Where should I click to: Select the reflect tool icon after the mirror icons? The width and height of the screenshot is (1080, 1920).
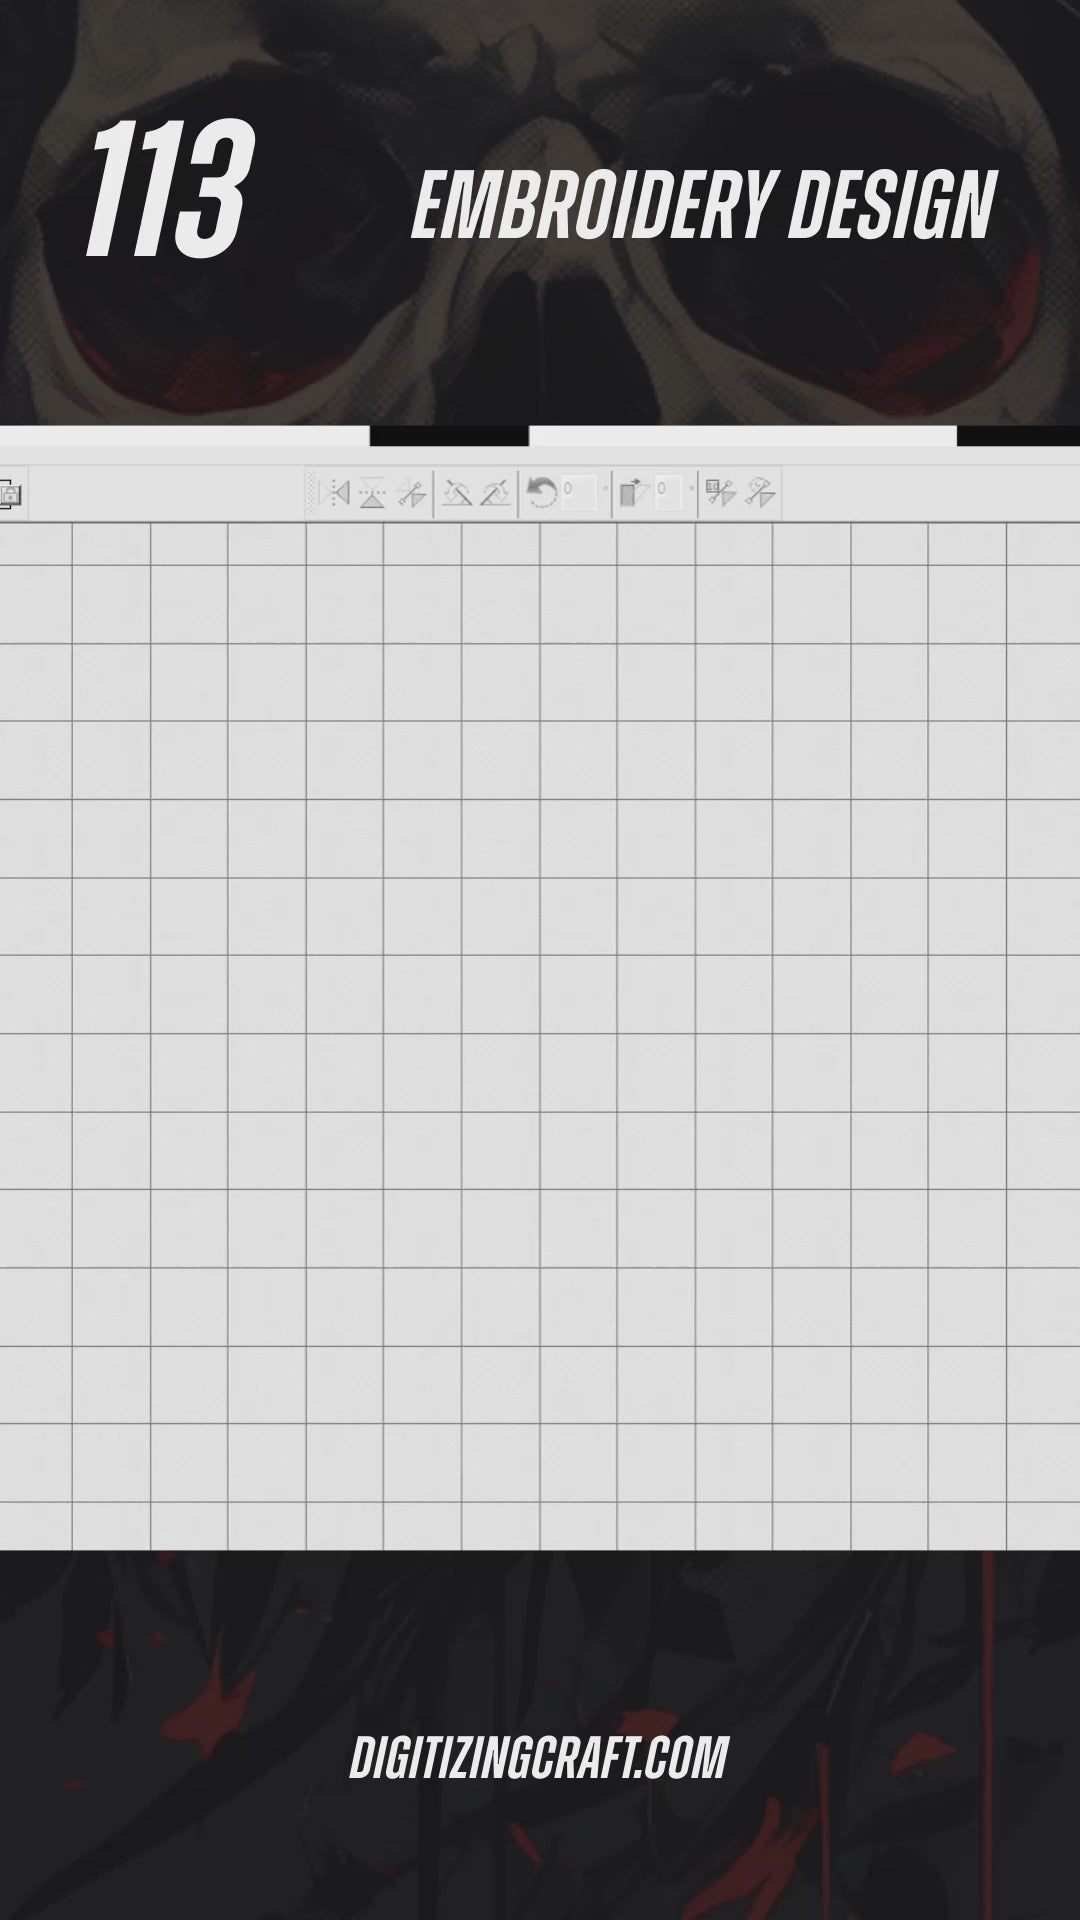click(x=410, y=493)
